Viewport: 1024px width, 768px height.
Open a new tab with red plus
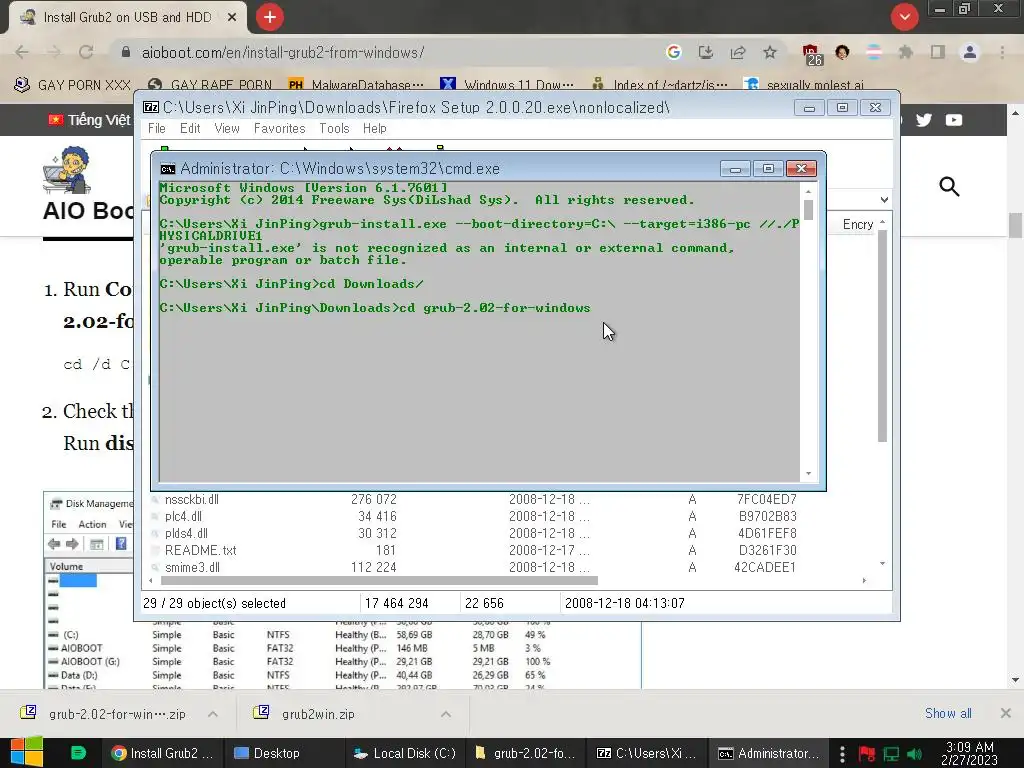pos(270,17)
